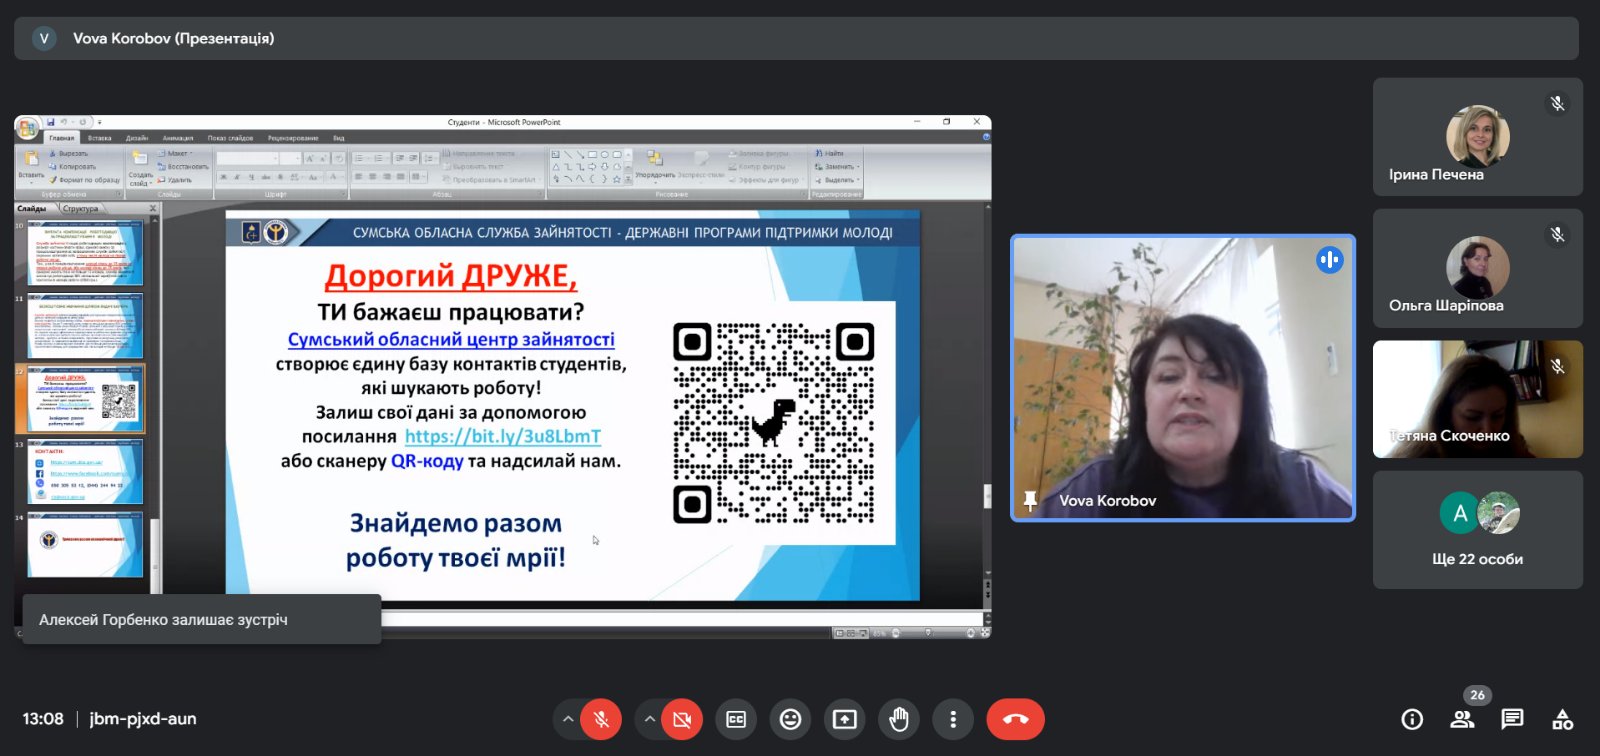
Task: Unmute the microphone in the Meet toolbar
Action: click(601, 719)
